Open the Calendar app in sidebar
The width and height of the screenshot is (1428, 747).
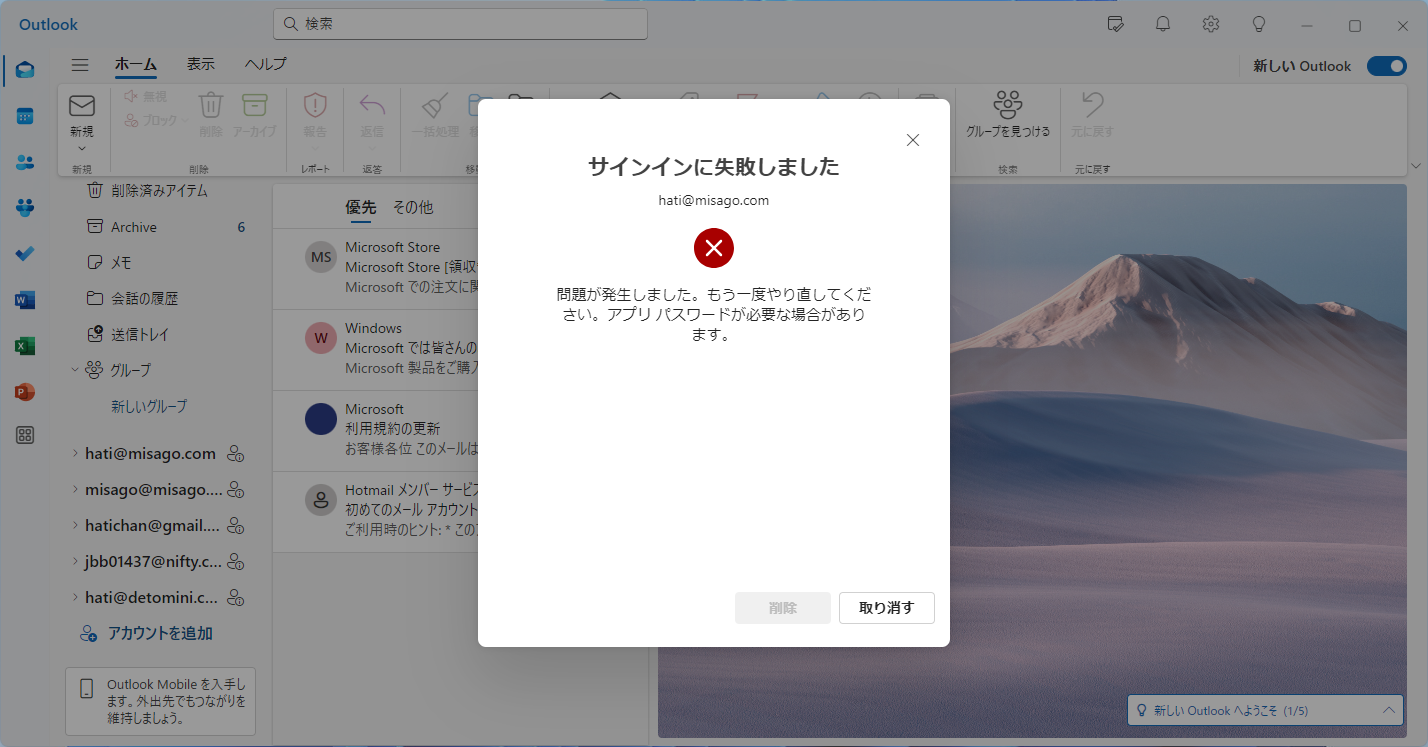(x=25, y=116)
